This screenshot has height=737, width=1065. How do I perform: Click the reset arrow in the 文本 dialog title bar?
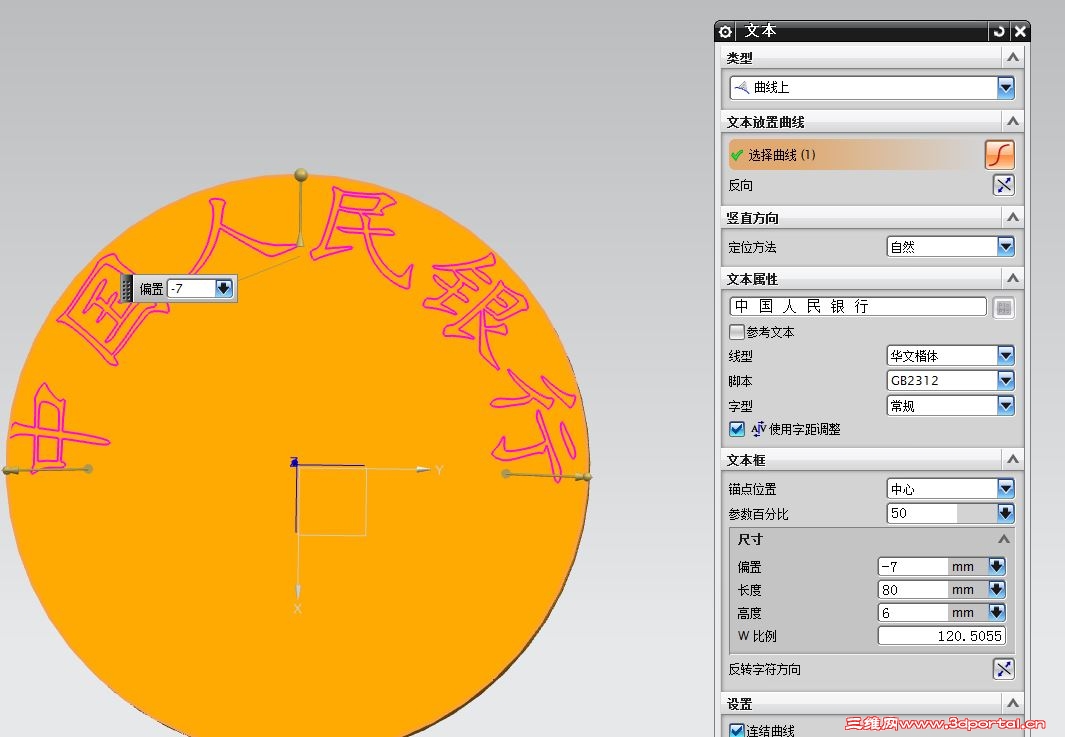[998, 31]
